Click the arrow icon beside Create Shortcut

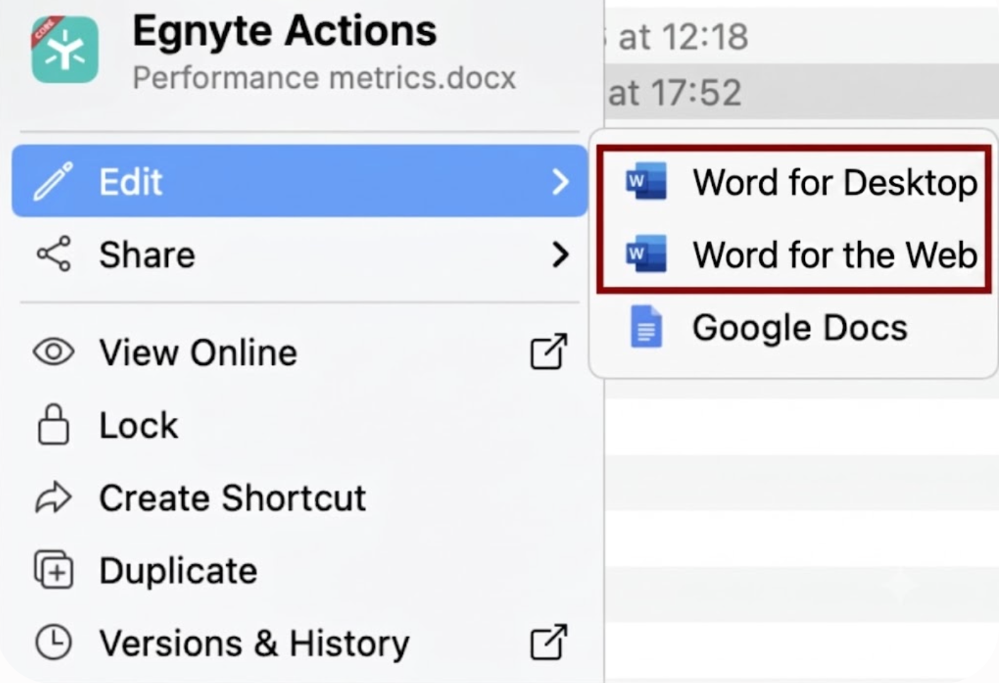[54, 498]
